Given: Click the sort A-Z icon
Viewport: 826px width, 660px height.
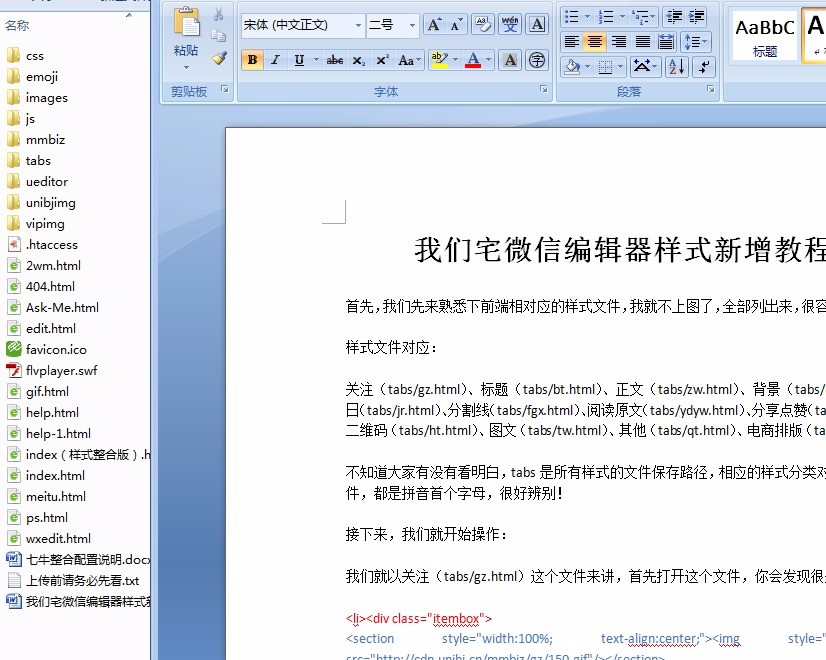Looking at the screenshot, I should click(x=676, y=67).
